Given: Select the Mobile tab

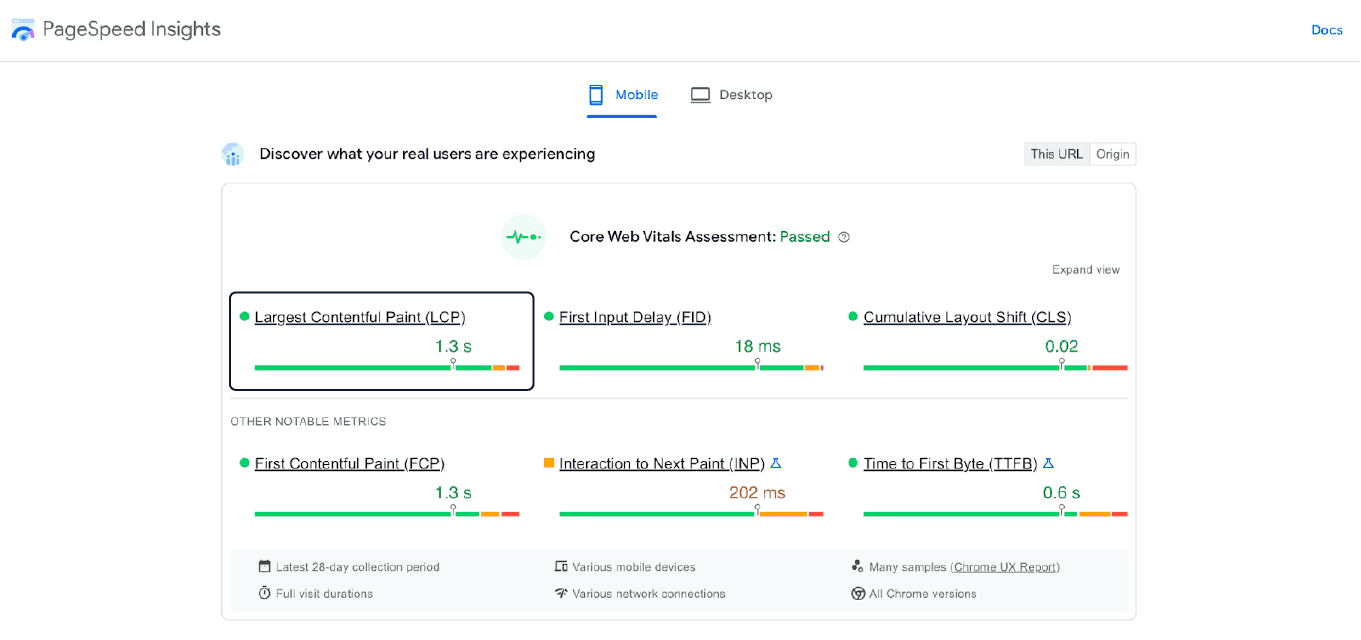Looking at the screenshot, I should 622,95.
